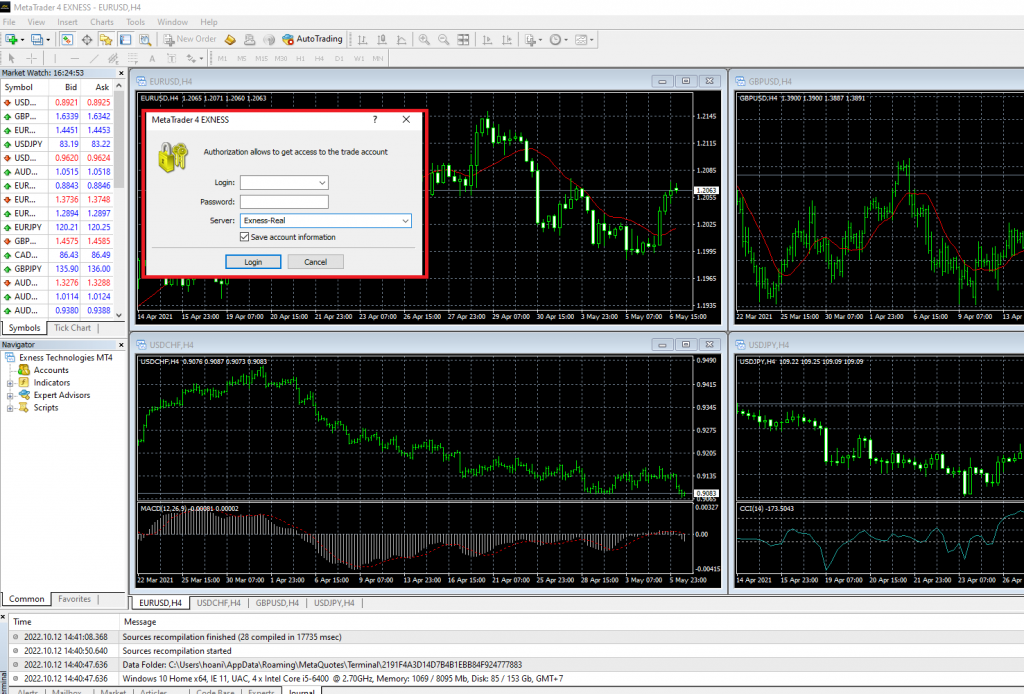Click the signals radio-wave toolbar icon
The height and width of the screenshot is (694, 1024).
coord(269,40)
